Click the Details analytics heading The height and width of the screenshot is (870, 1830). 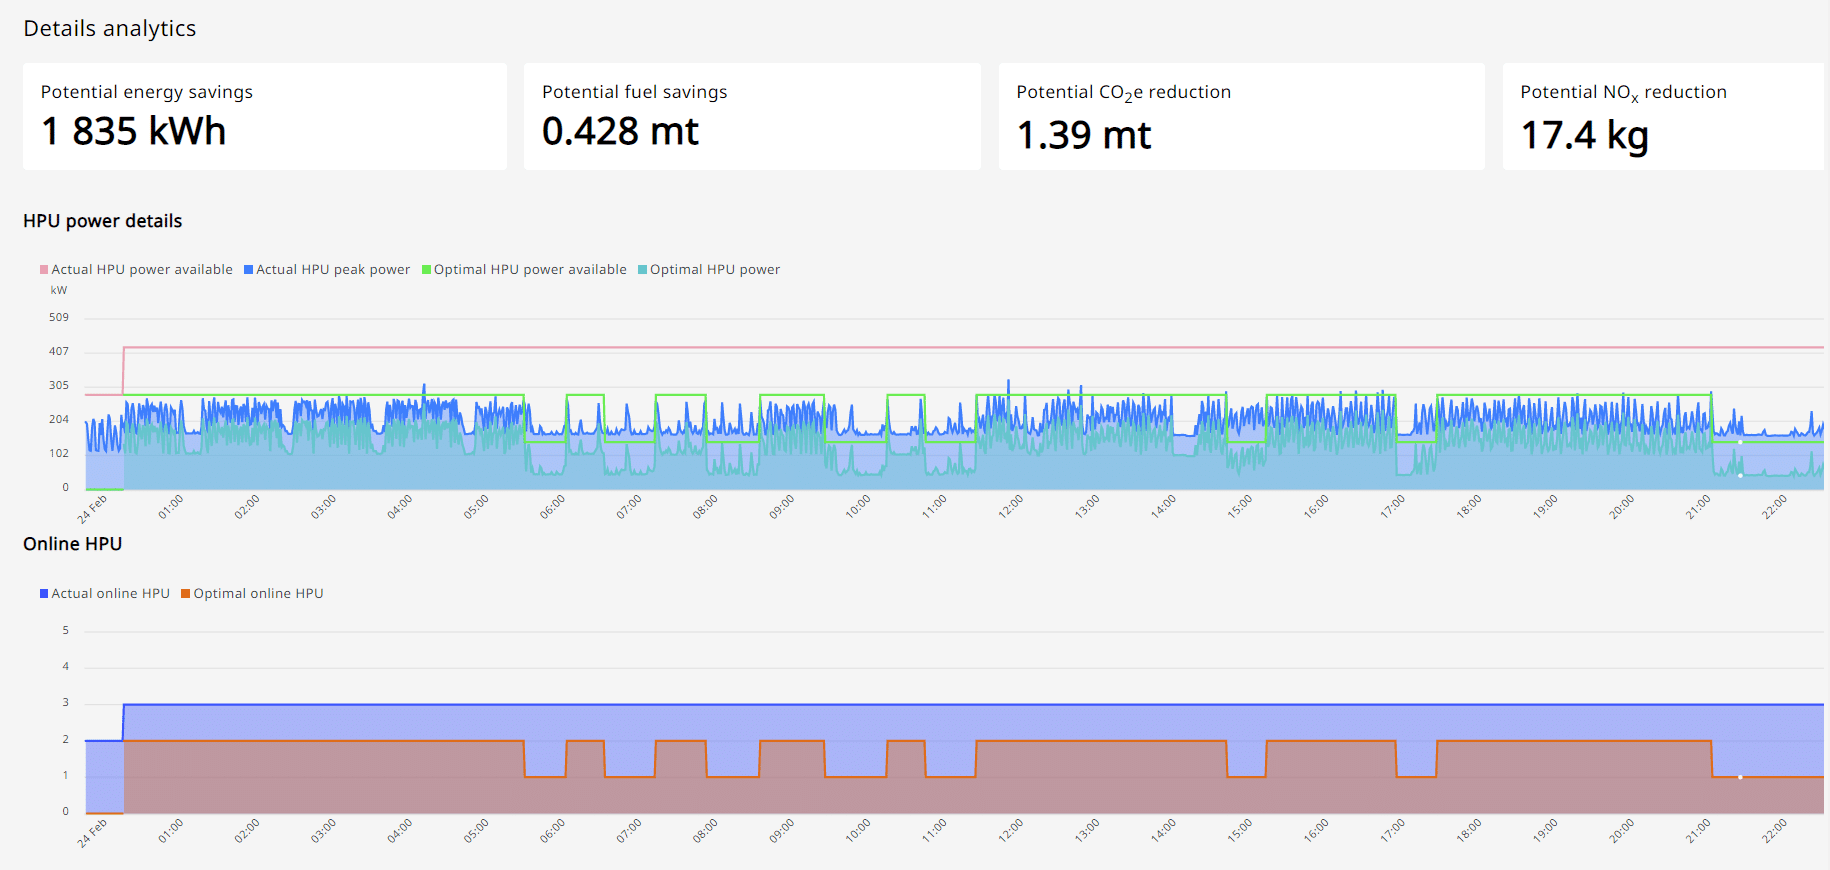pos(110,29)
